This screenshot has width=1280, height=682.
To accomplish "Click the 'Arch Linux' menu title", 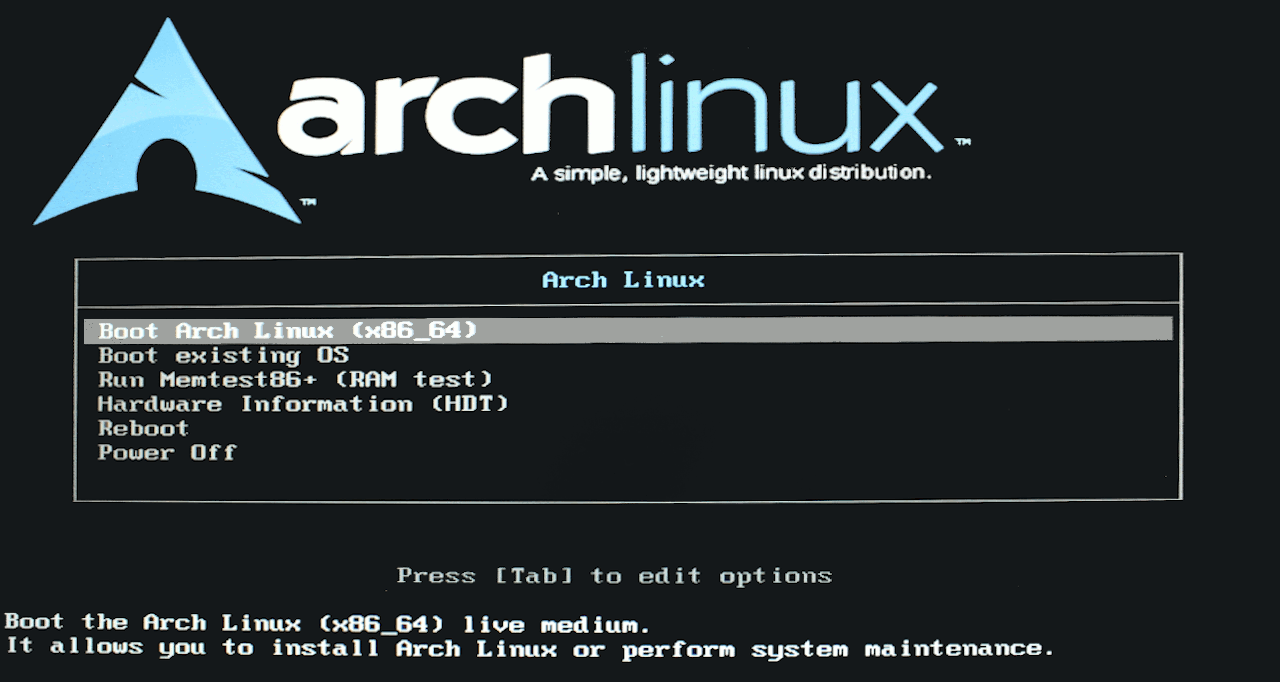I will [x=625, y=280].
